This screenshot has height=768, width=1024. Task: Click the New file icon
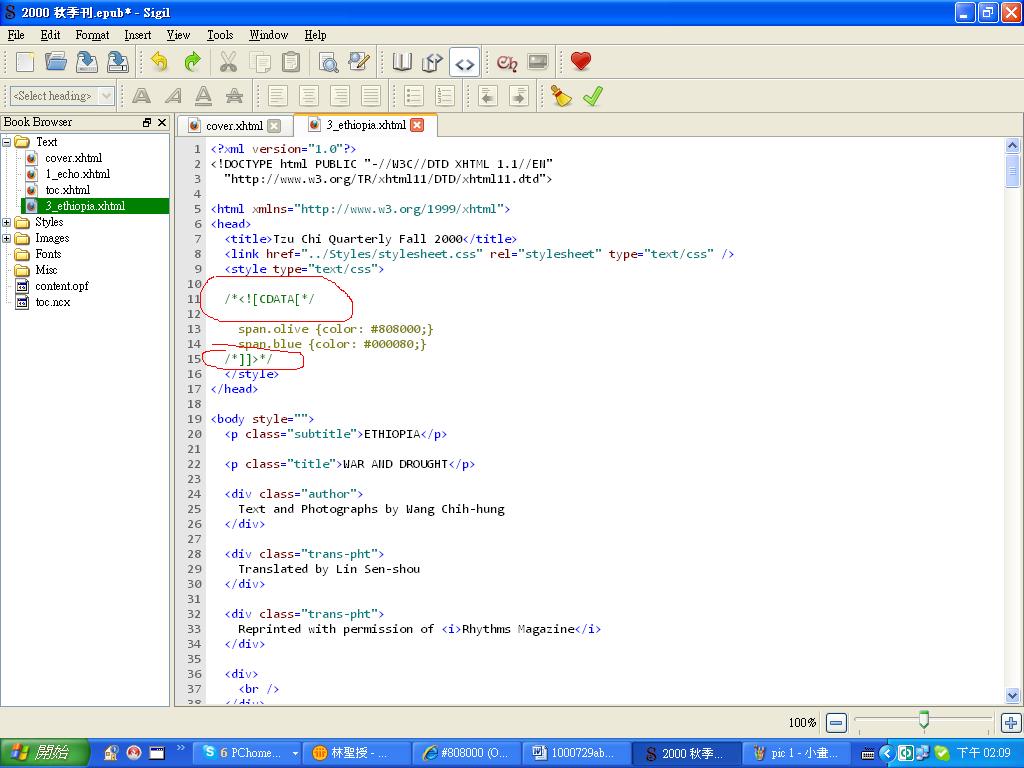tap(25, 62)
